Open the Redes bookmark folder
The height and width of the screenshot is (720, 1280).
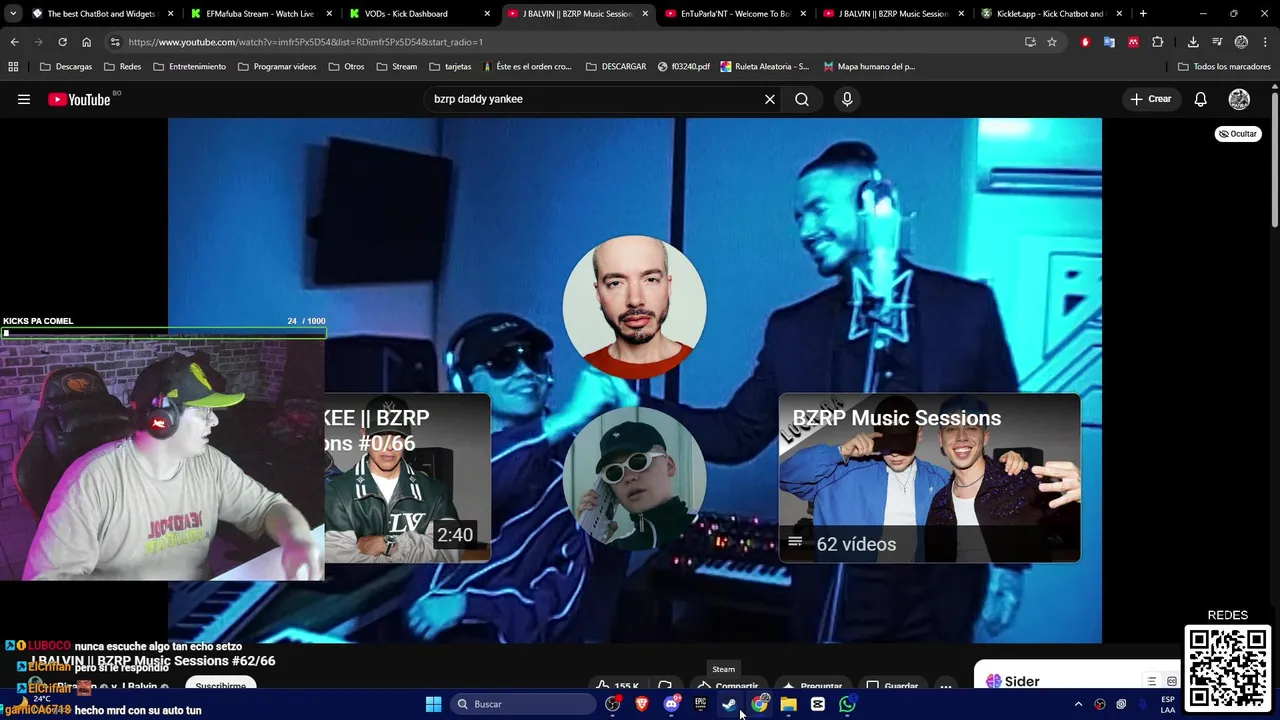123,67
